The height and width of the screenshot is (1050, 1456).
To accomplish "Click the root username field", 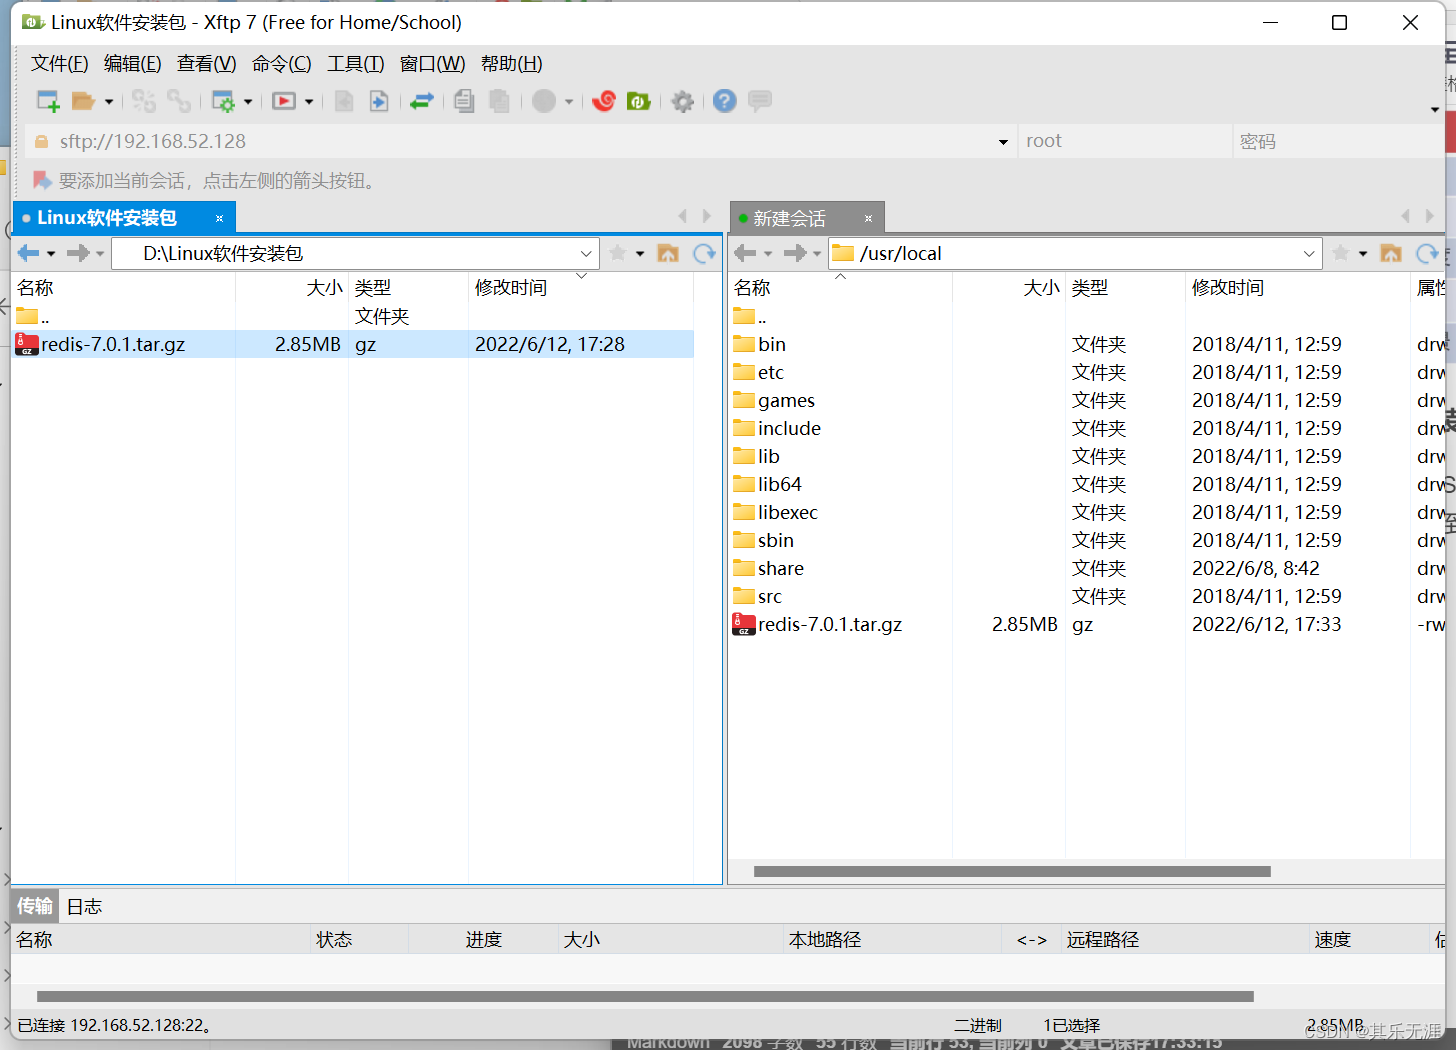I will tap(1125, 141).
